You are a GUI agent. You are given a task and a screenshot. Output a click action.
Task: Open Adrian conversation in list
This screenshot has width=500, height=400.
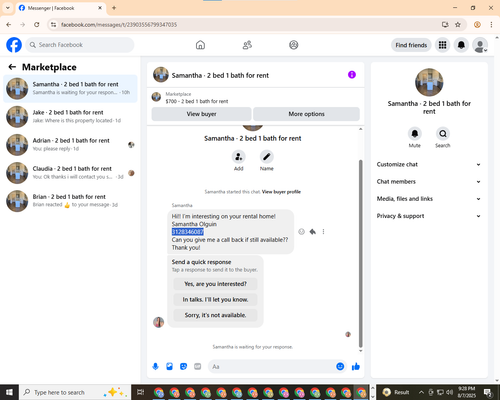click(70, 145)
